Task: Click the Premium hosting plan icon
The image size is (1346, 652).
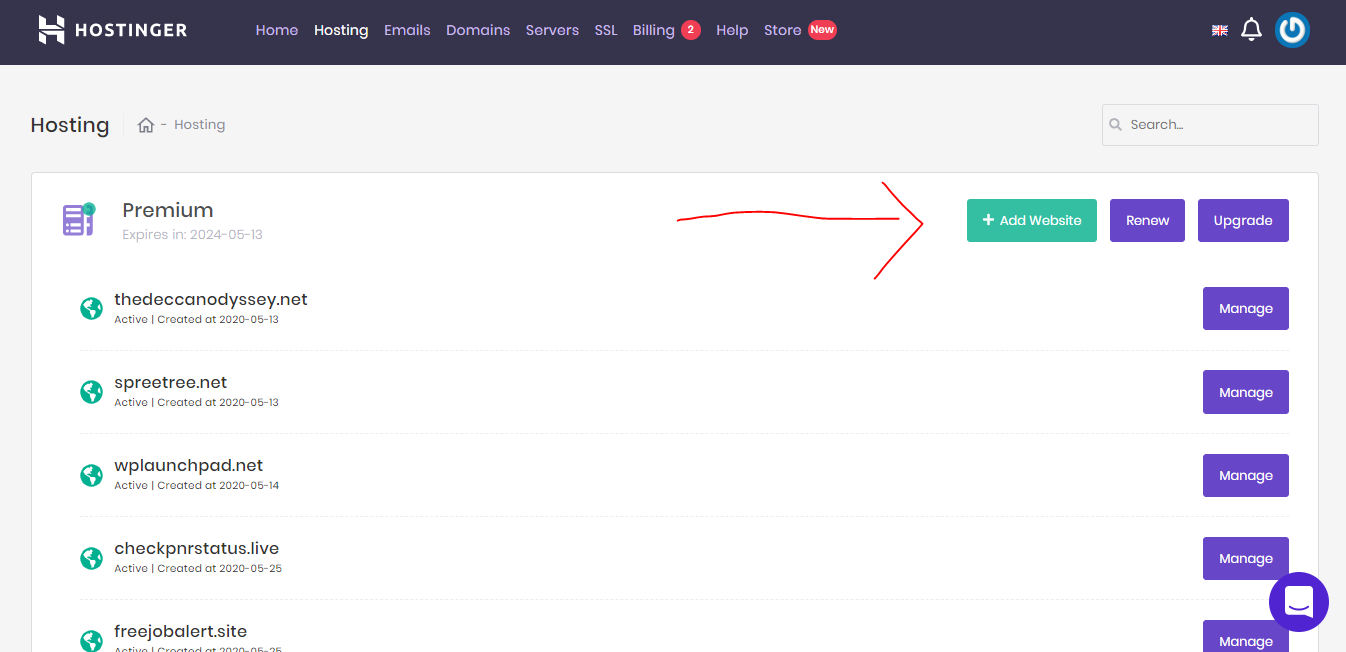Action: [78, 219]
